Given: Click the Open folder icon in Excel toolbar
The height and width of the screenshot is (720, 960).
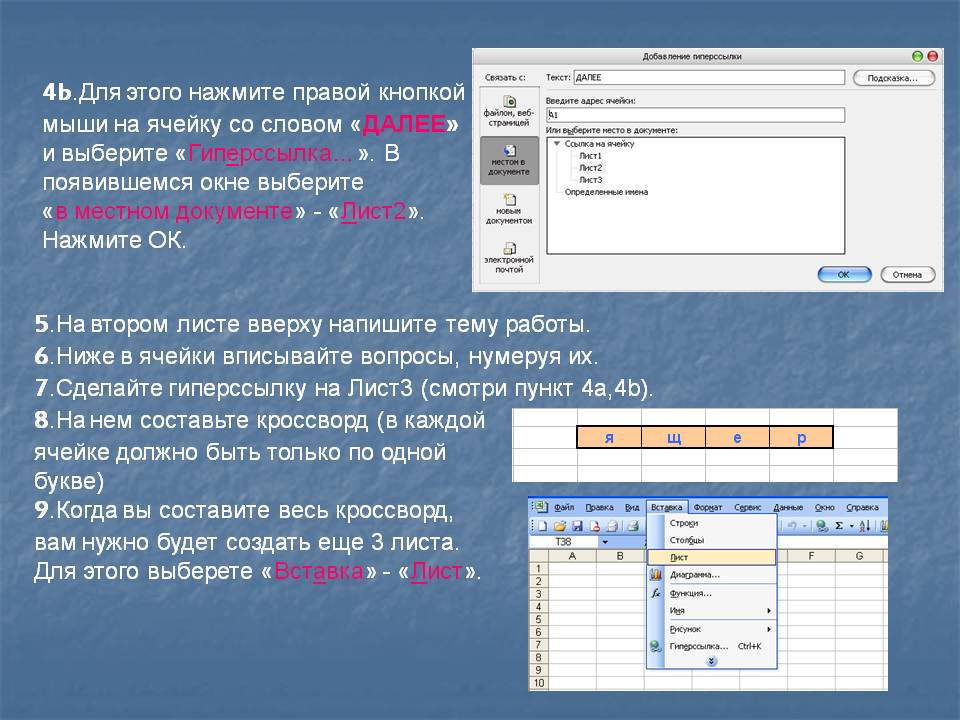Looking at the screenshot, I should (560, 525).
